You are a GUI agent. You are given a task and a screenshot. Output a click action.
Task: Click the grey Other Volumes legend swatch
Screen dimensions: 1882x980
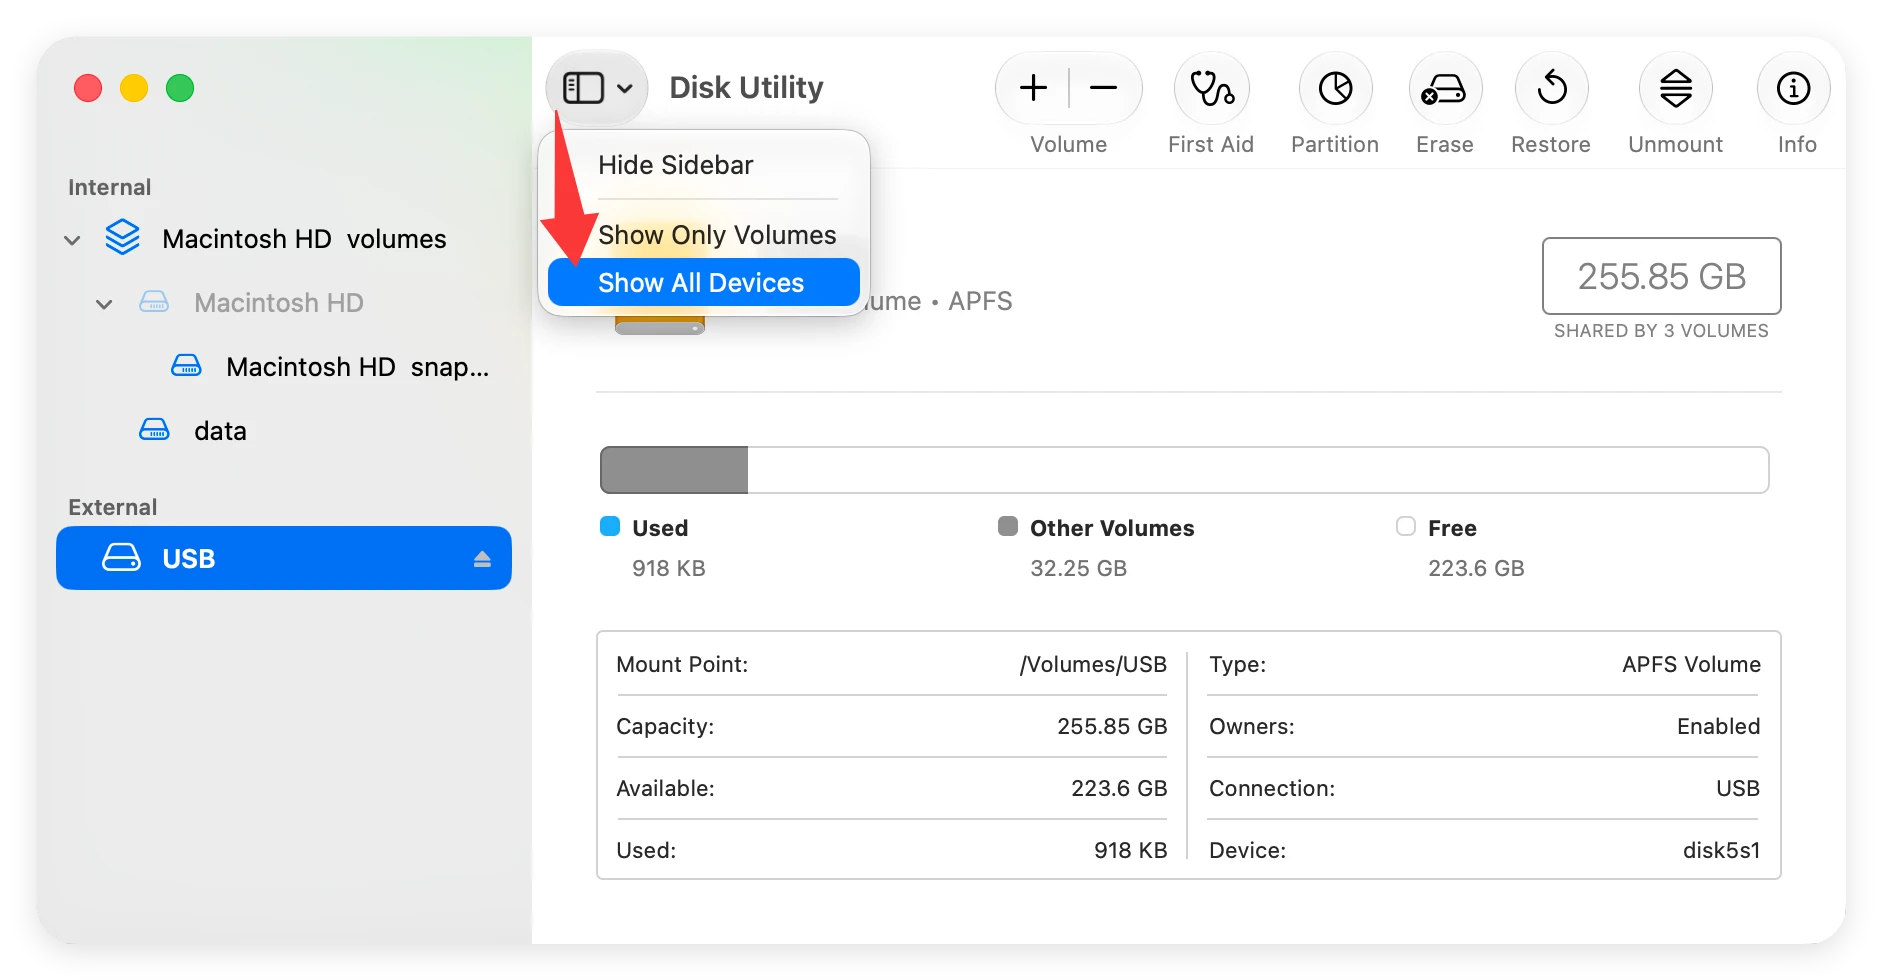(1008, 526)
